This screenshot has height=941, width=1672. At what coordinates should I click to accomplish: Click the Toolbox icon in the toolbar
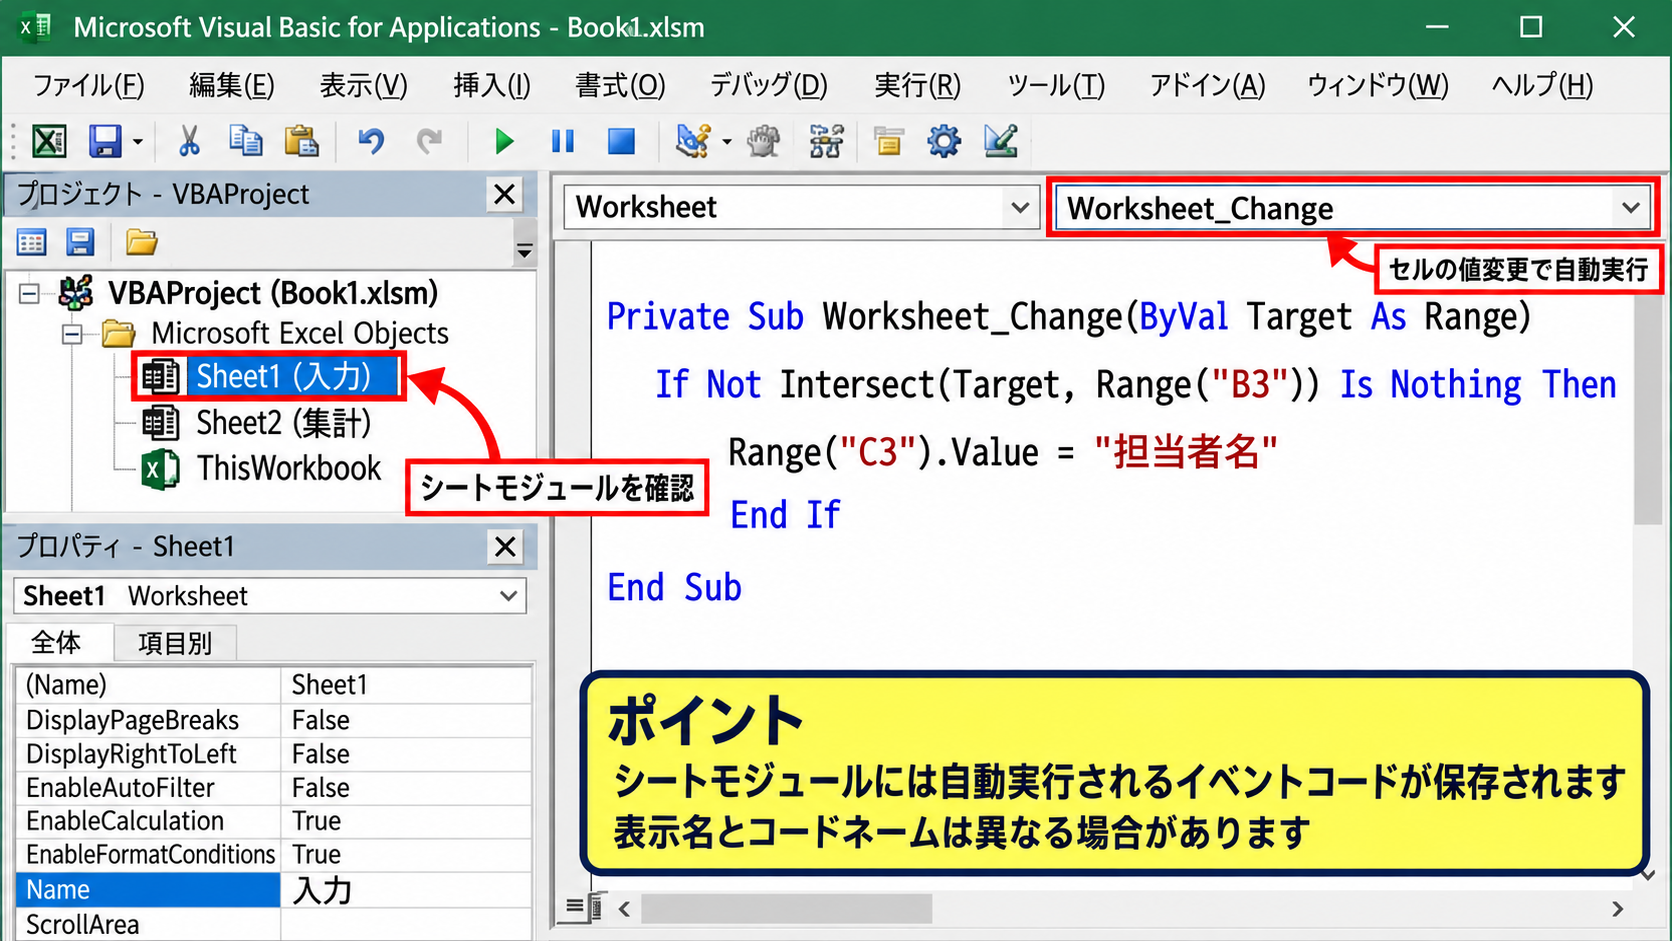(1001, 141)
